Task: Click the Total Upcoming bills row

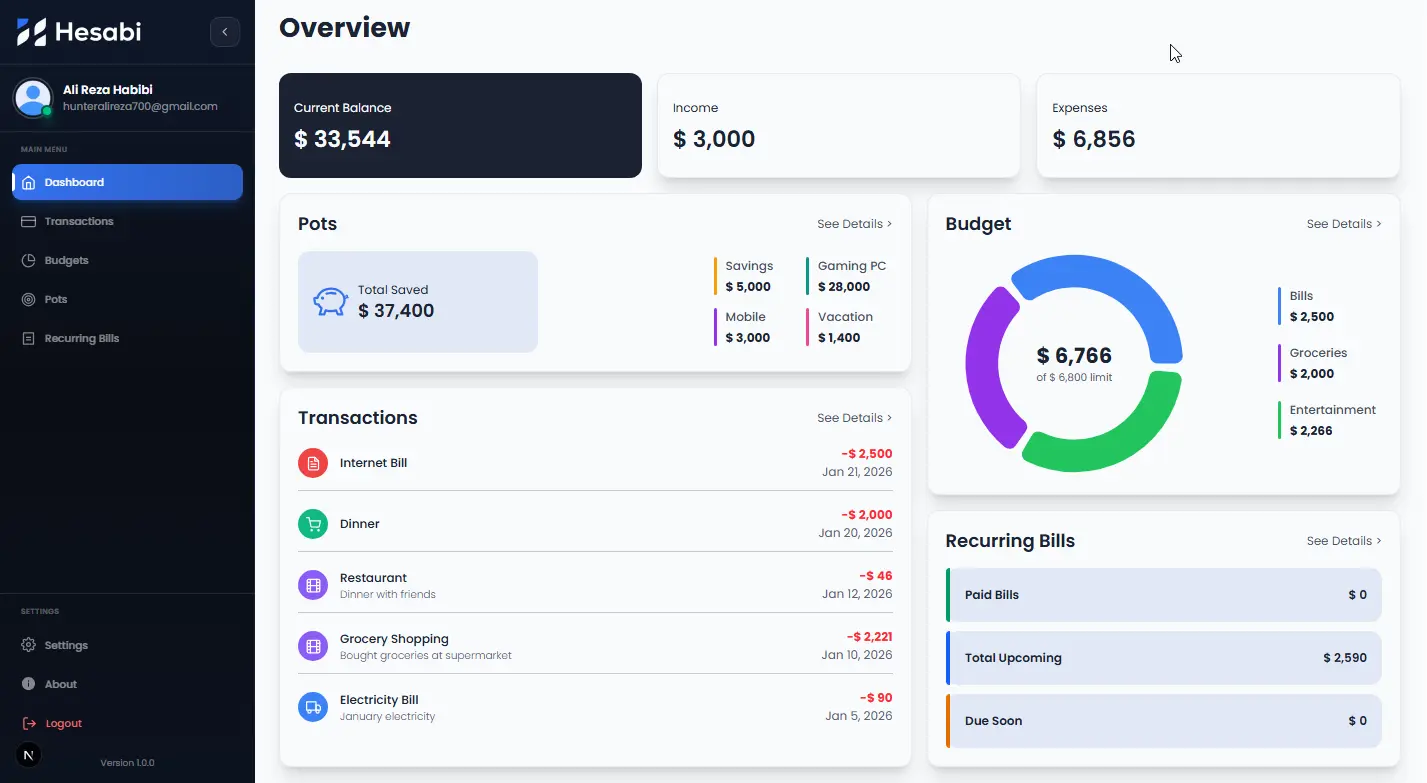Action: [1163, 658]
